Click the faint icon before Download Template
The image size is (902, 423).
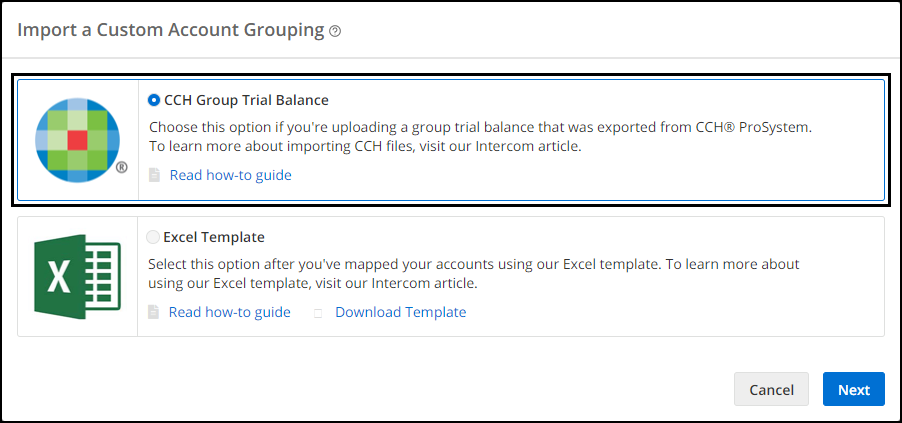[x=318, y=313]
